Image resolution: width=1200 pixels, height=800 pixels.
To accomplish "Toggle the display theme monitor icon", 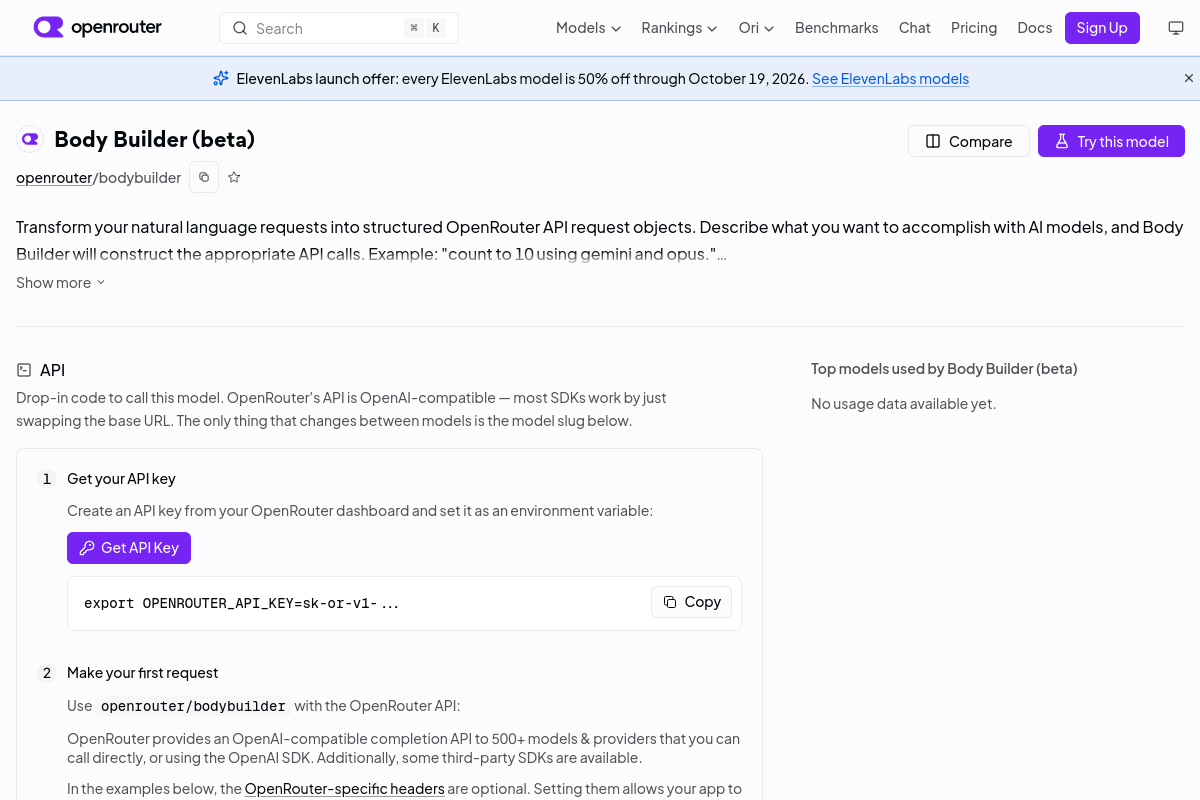I will point(1176,28).
